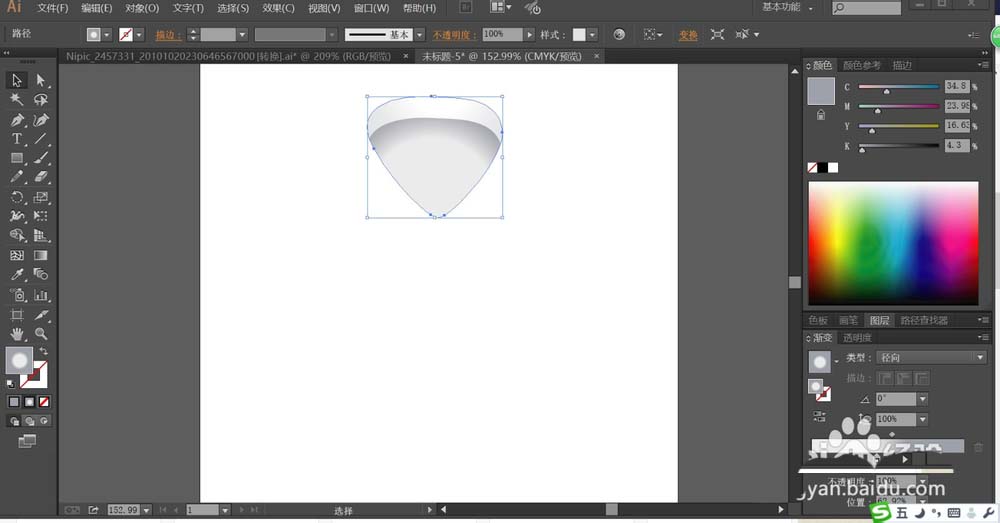Pick the Line Segment tool
The image size is (1000, 523).
(41, 139)
